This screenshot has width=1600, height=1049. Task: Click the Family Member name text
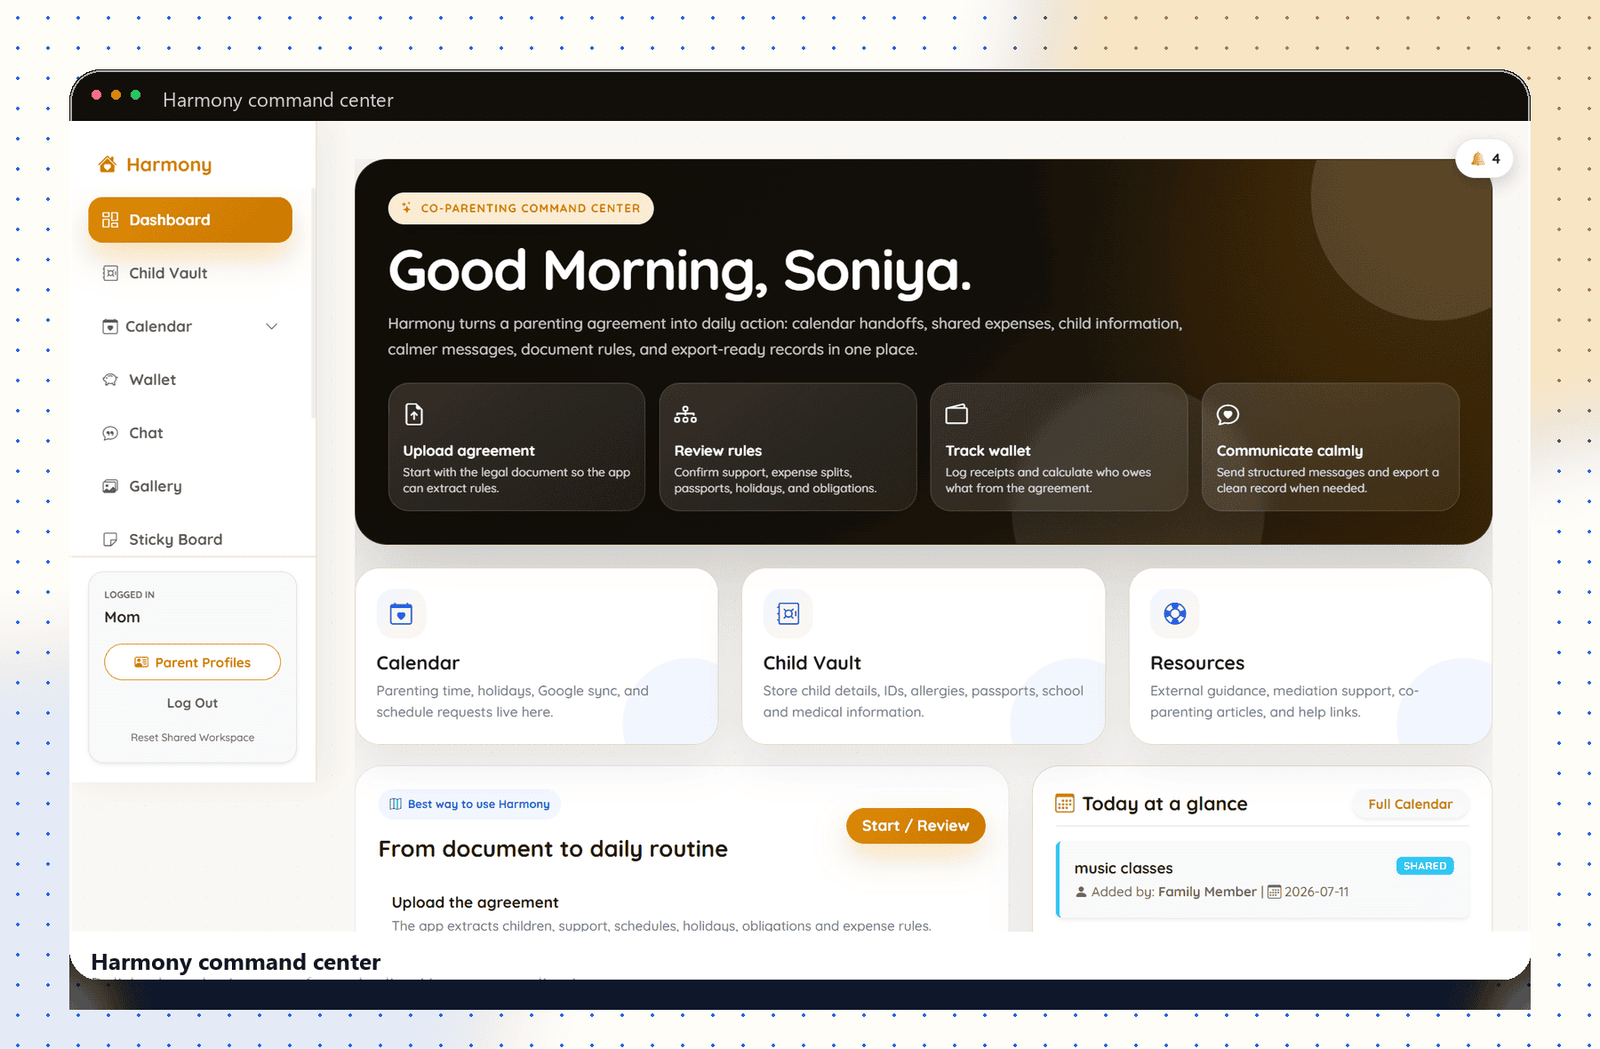click(x=1207, y=892)
